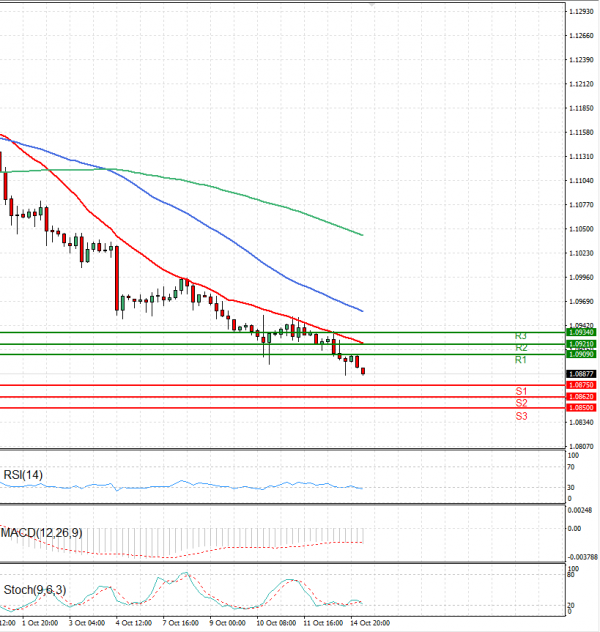This screenshot has width=600, height=632.
Task: Select the 1.09210 green price tag
Action: tap(581, 344)
